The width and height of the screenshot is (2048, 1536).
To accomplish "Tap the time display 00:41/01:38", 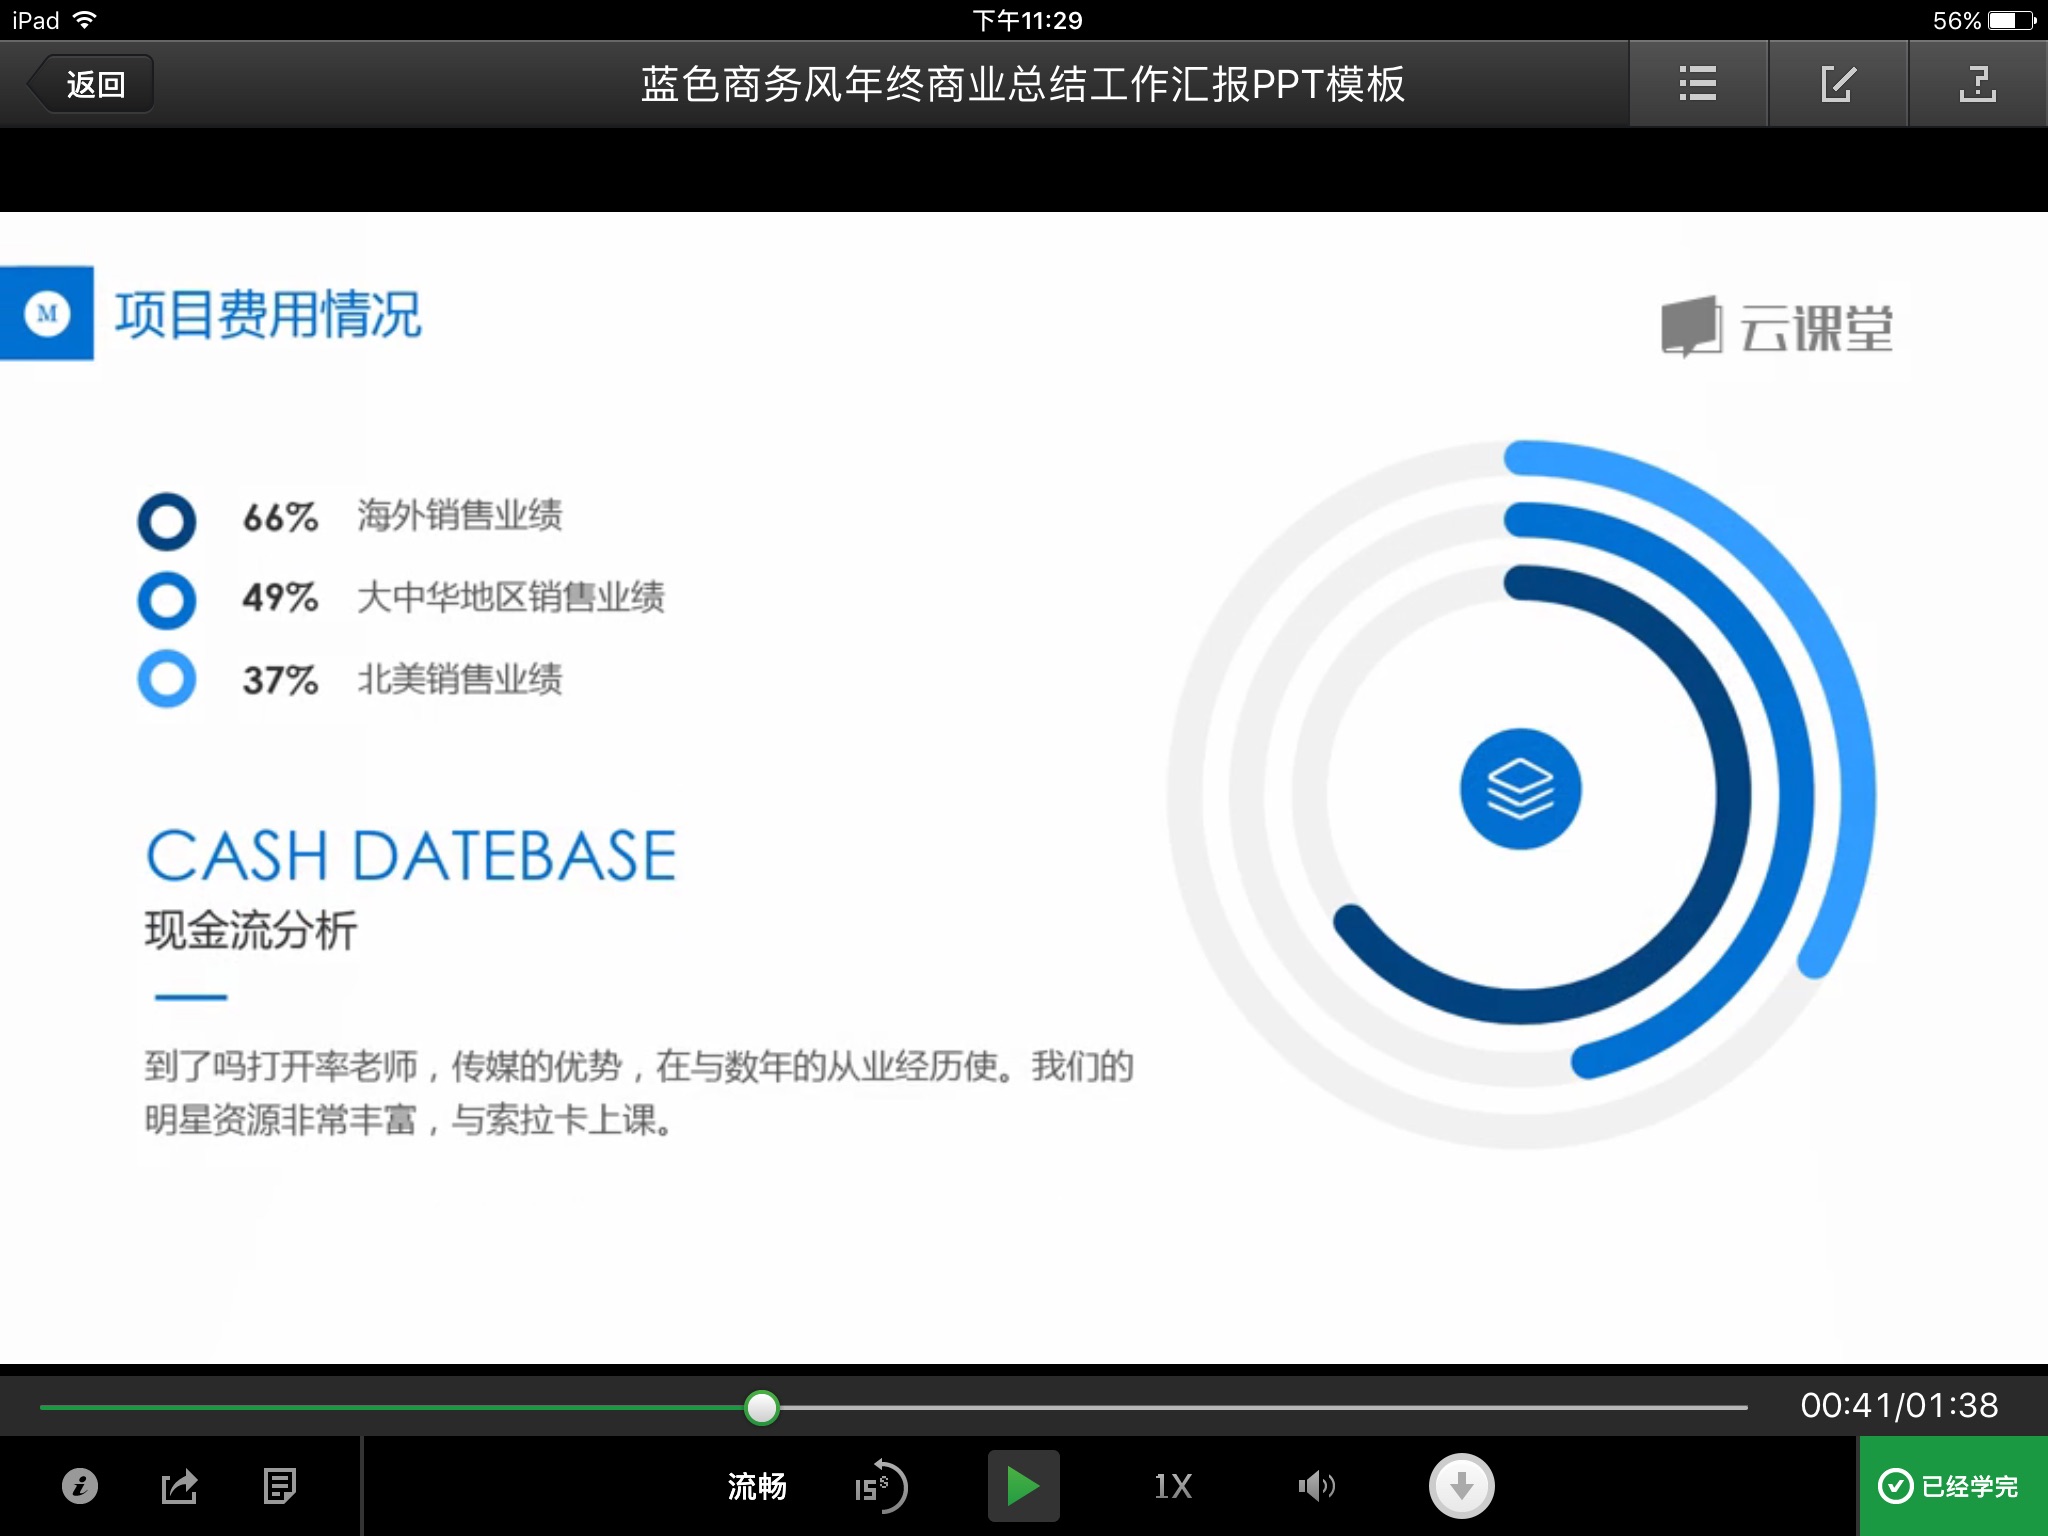I will click(1899, 1406).
